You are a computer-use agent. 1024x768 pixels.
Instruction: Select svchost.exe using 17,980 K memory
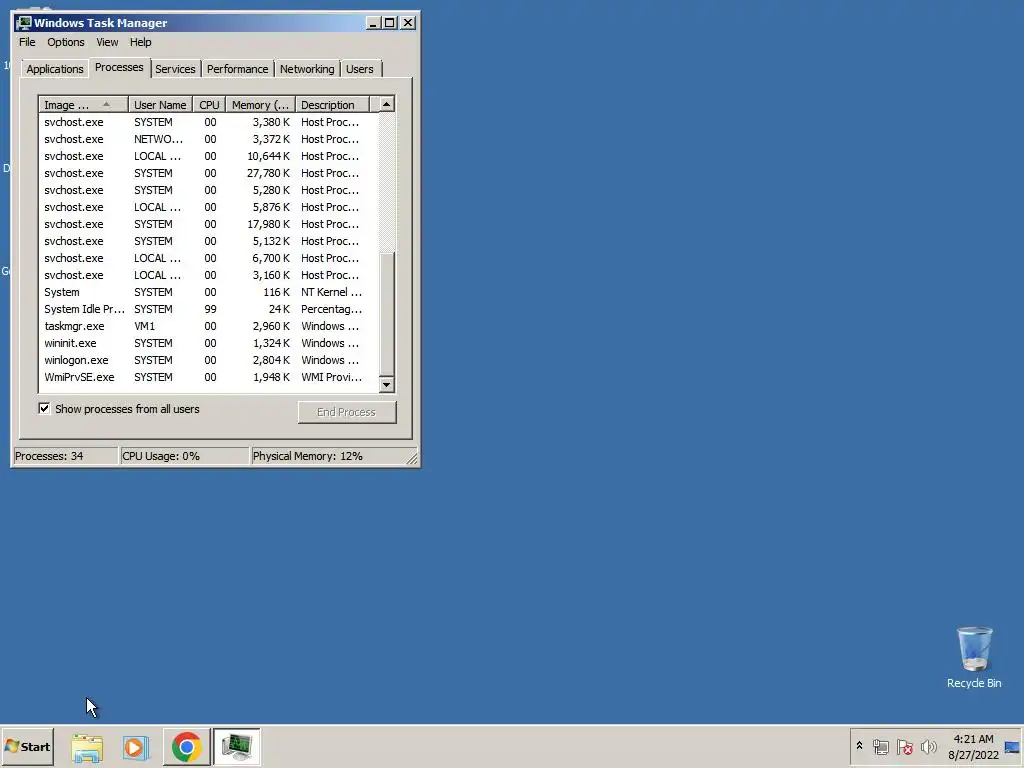pos(208,224)
